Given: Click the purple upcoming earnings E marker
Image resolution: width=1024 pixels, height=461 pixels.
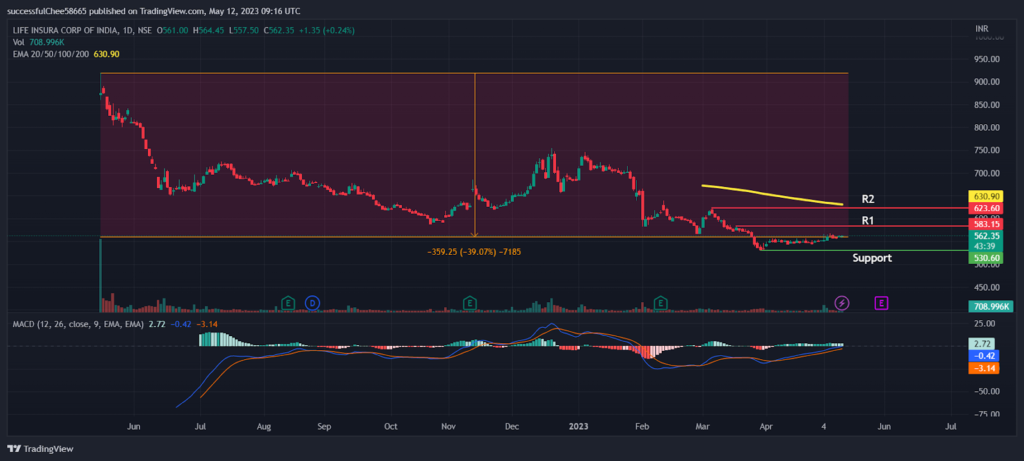Looking at the screenshot, I should (882, 302).
